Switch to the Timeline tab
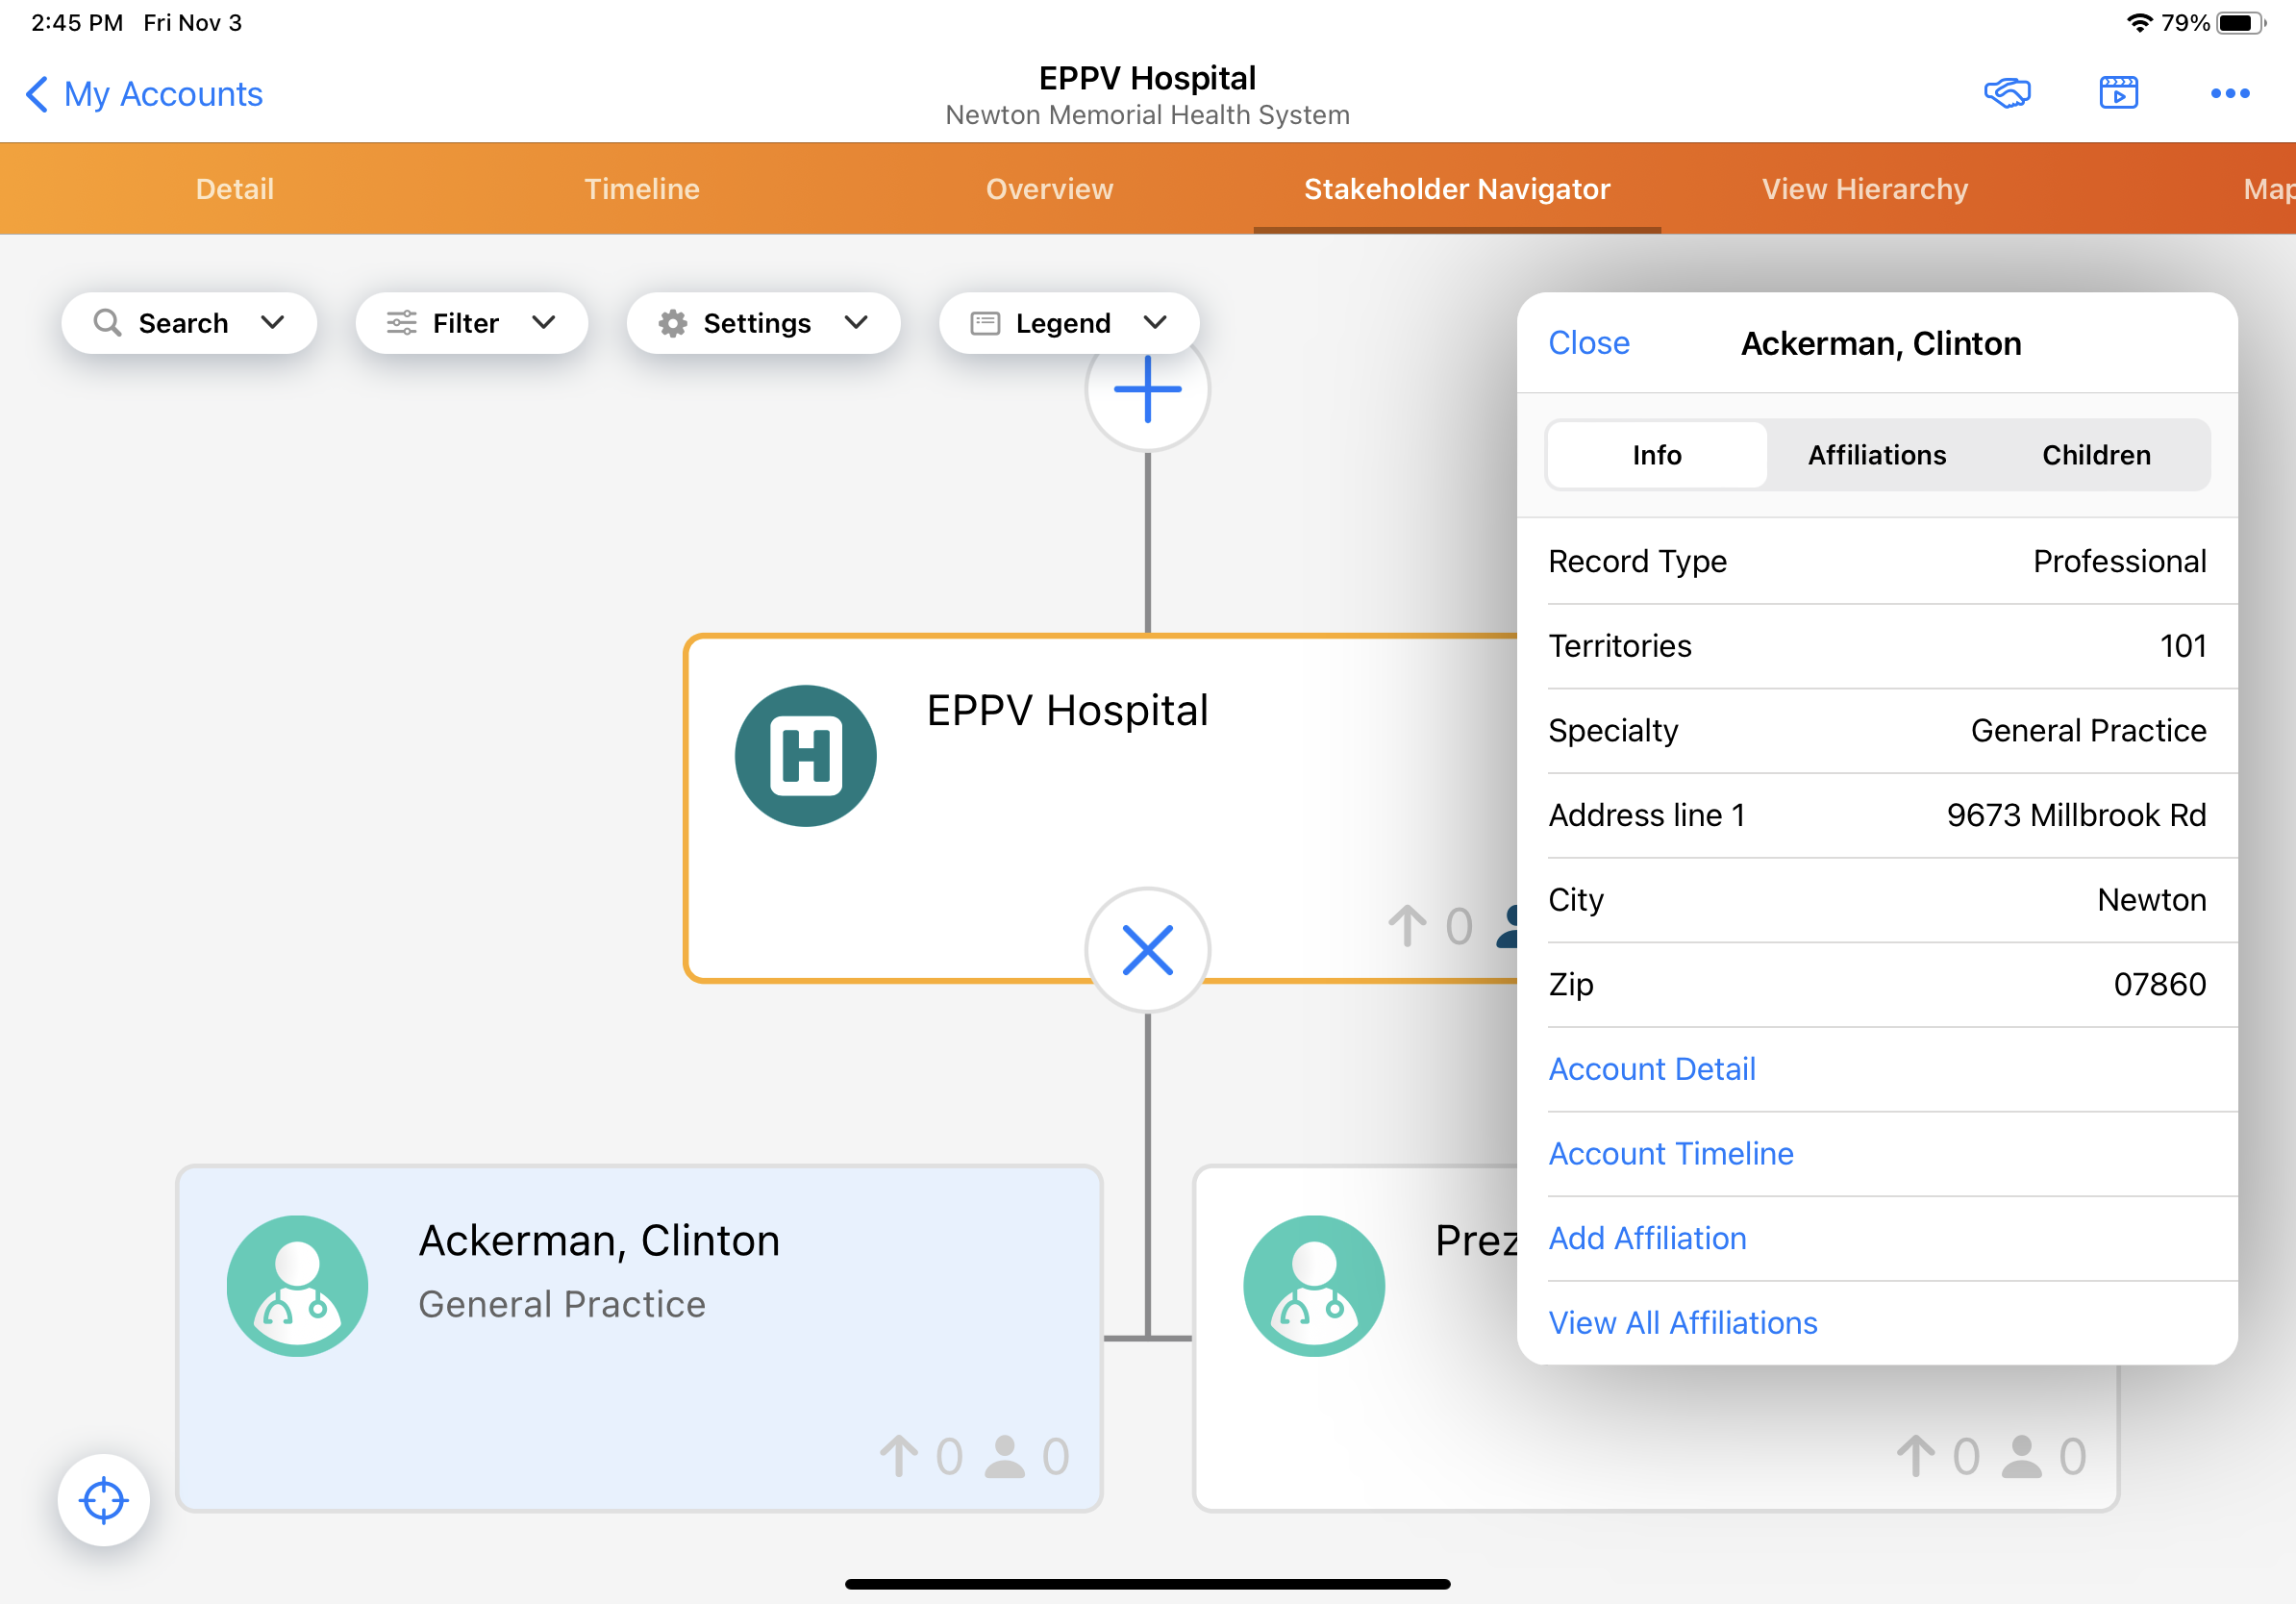Image resolution: width=2296 pixels, height=1604 pixels. tap(641, 189)
